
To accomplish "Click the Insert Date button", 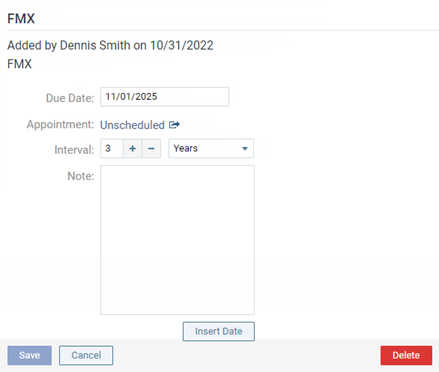I will [219, 331].
